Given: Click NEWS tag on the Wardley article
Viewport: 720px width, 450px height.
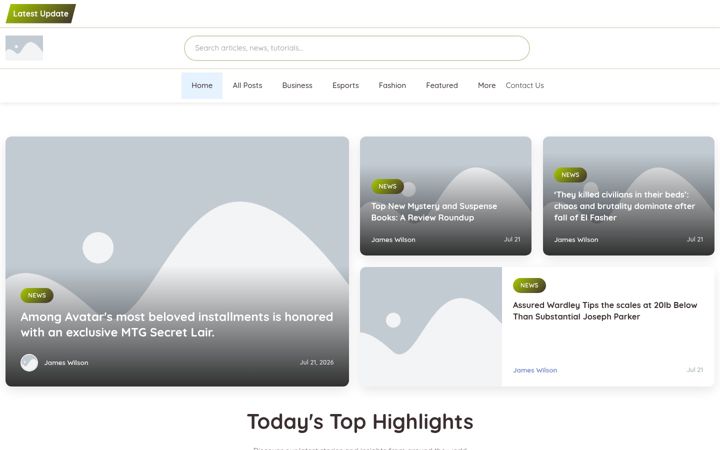Looking at the screenshot, I should (529, 285).
